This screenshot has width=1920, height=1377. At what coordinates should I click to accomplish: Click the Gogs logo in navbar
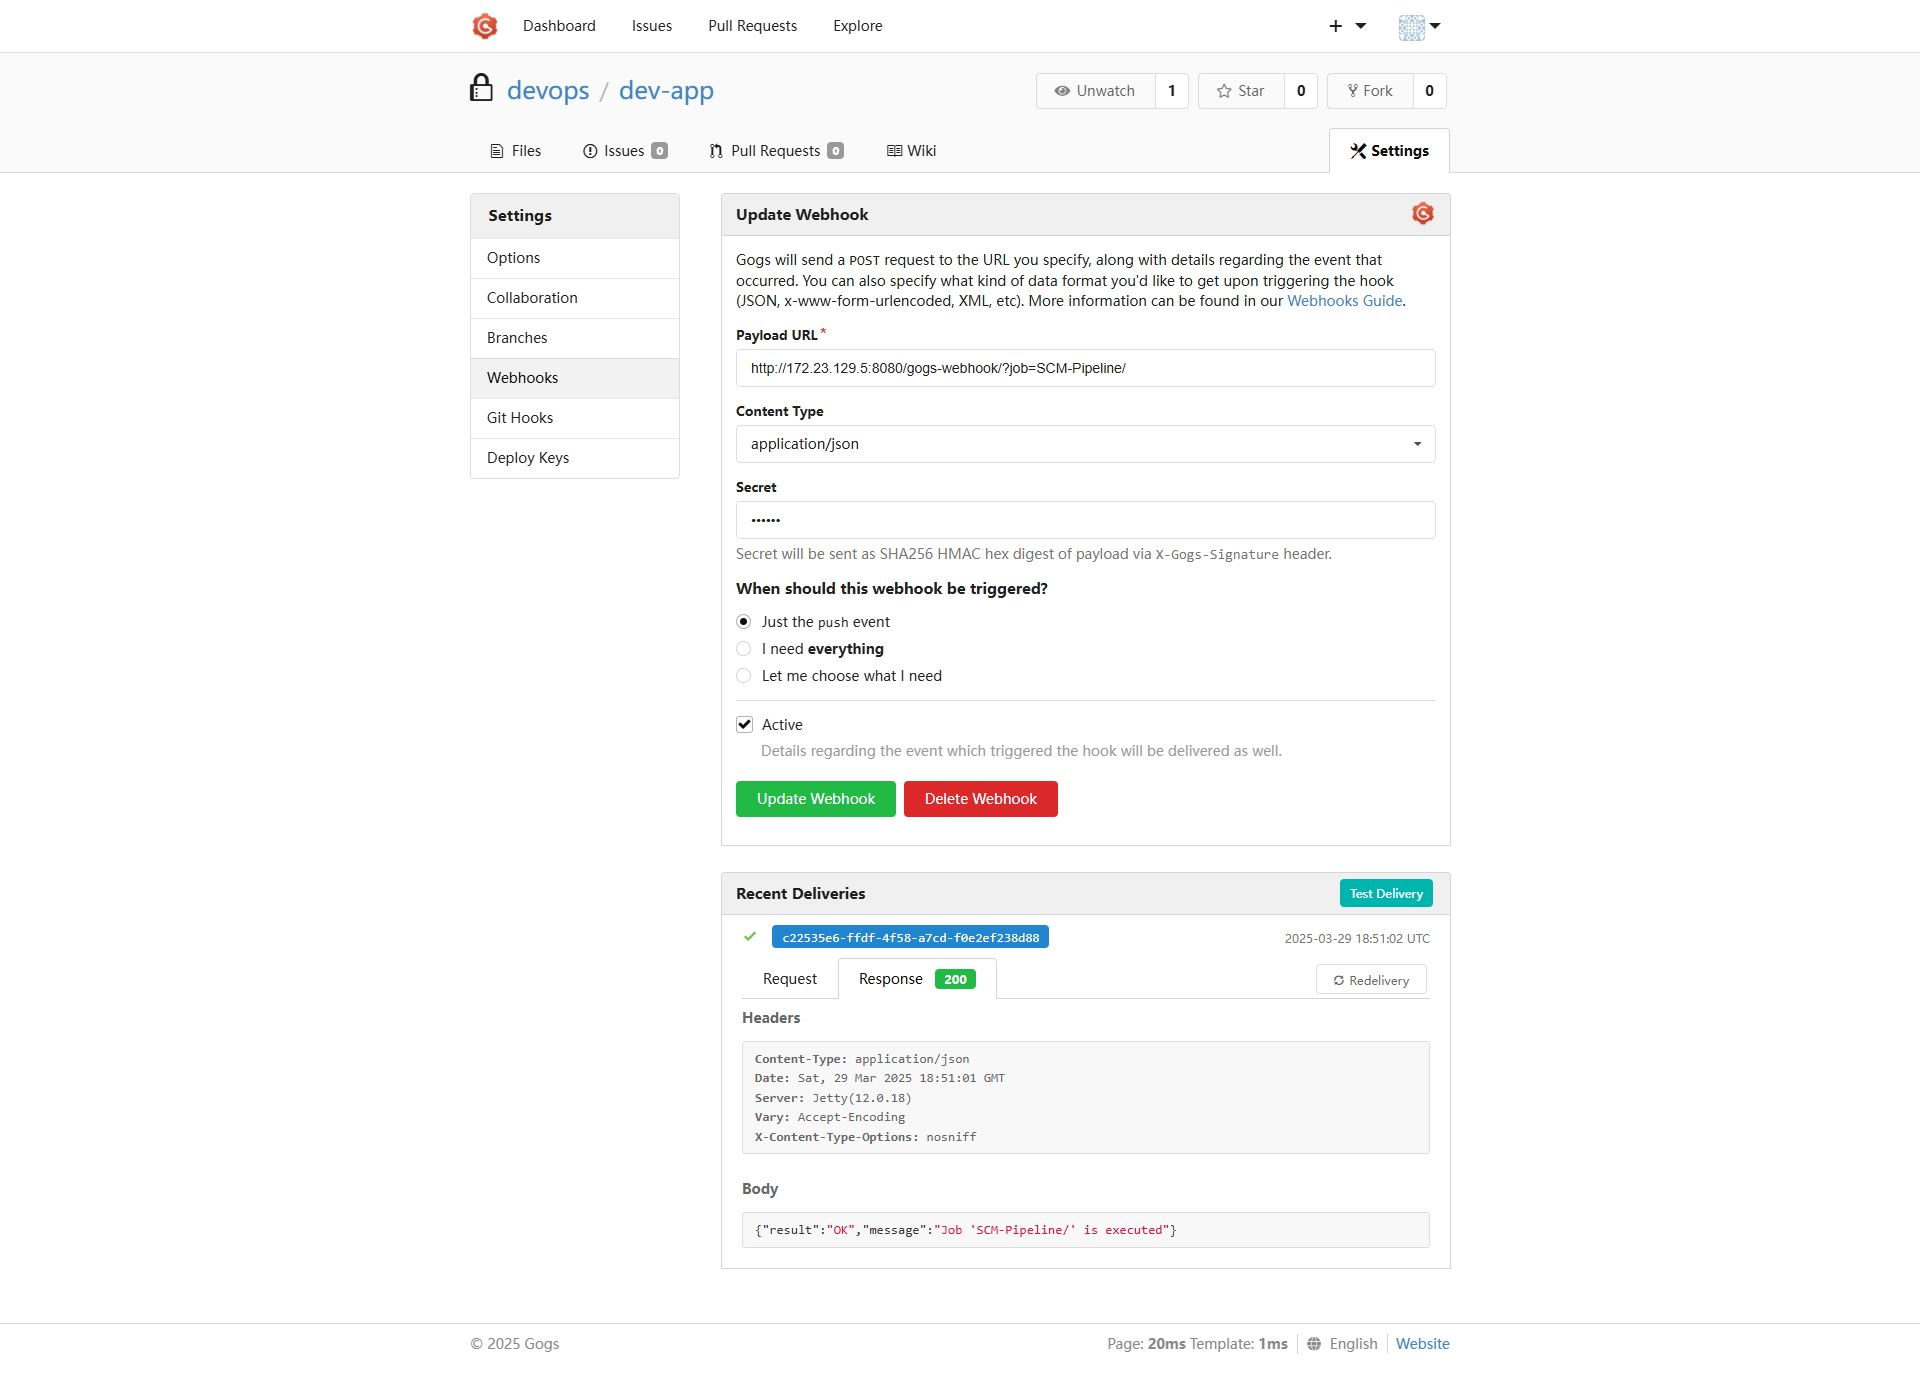[x=485, y=26]
